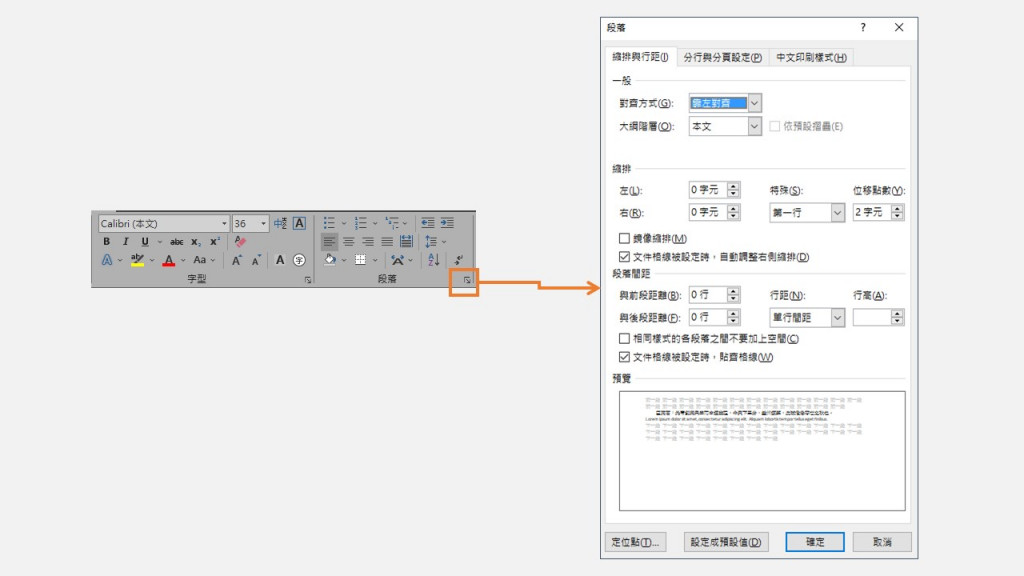The image size is (1024, 576).
Task: Open 特殊(S) special indent dropdown
Action: pos(837,213)
